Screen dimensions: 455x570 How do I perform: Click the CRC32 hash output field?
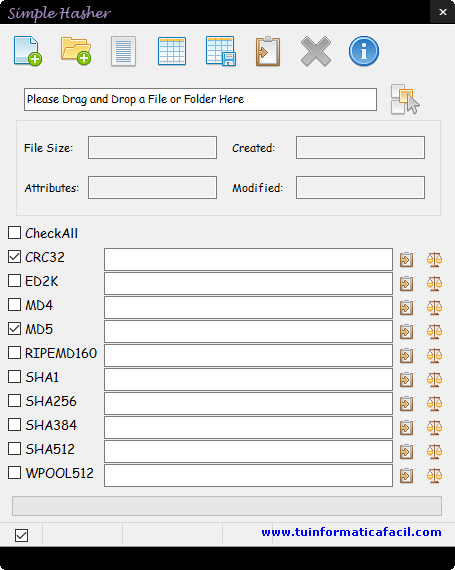248,260
